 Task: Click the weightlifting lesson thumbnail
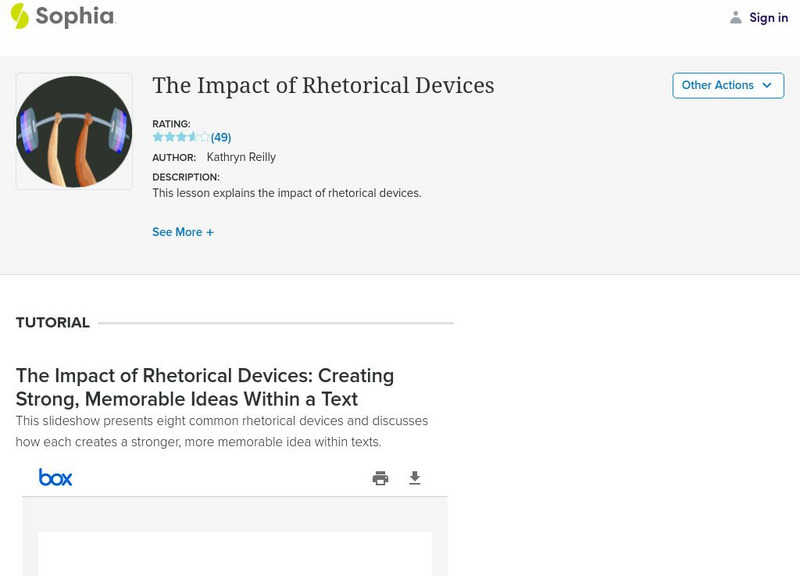pyautogui.click(x=74, y=131)
